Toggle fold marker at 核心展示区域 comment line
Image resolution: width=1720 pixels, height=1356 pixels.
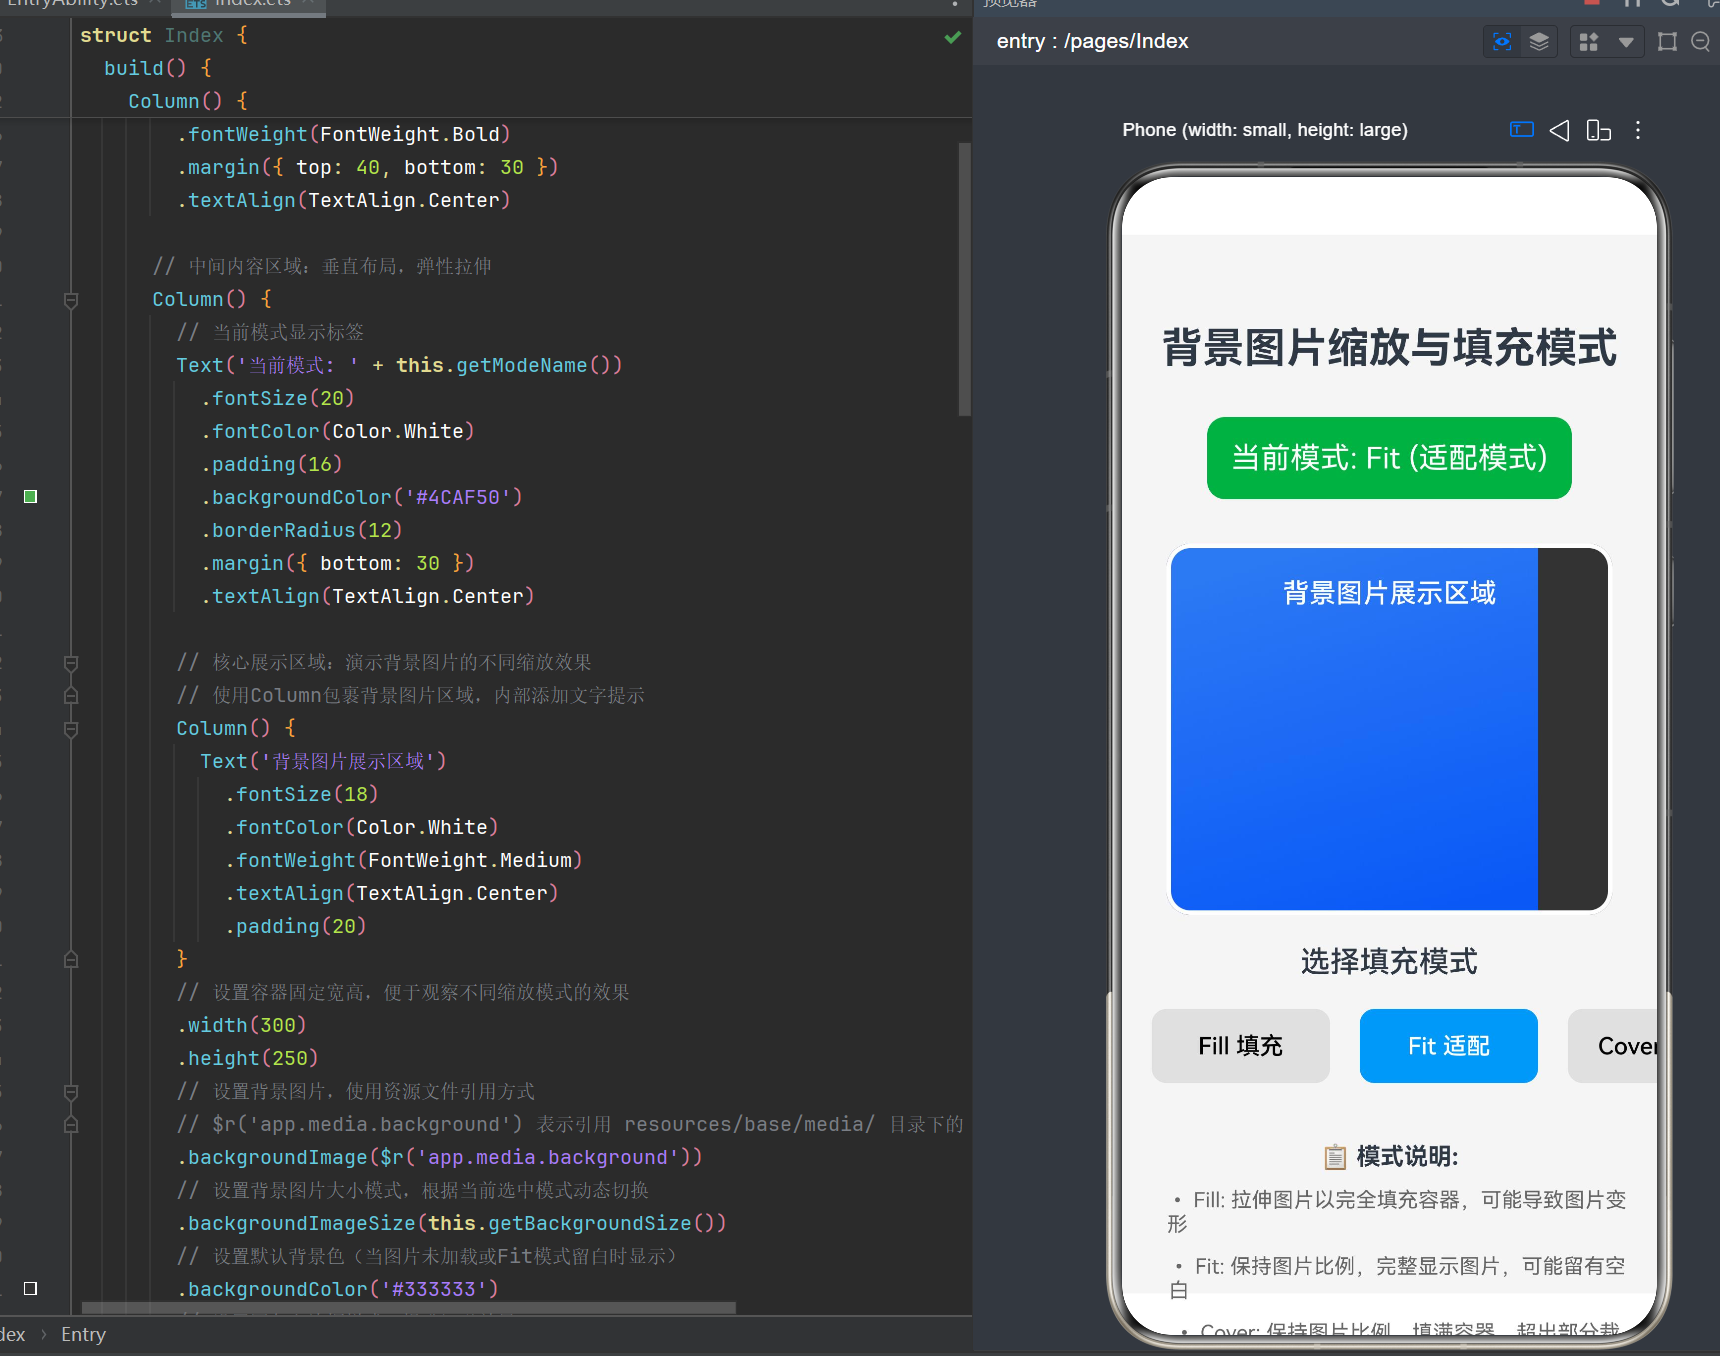pyautogui.click(x=71, y=663)
